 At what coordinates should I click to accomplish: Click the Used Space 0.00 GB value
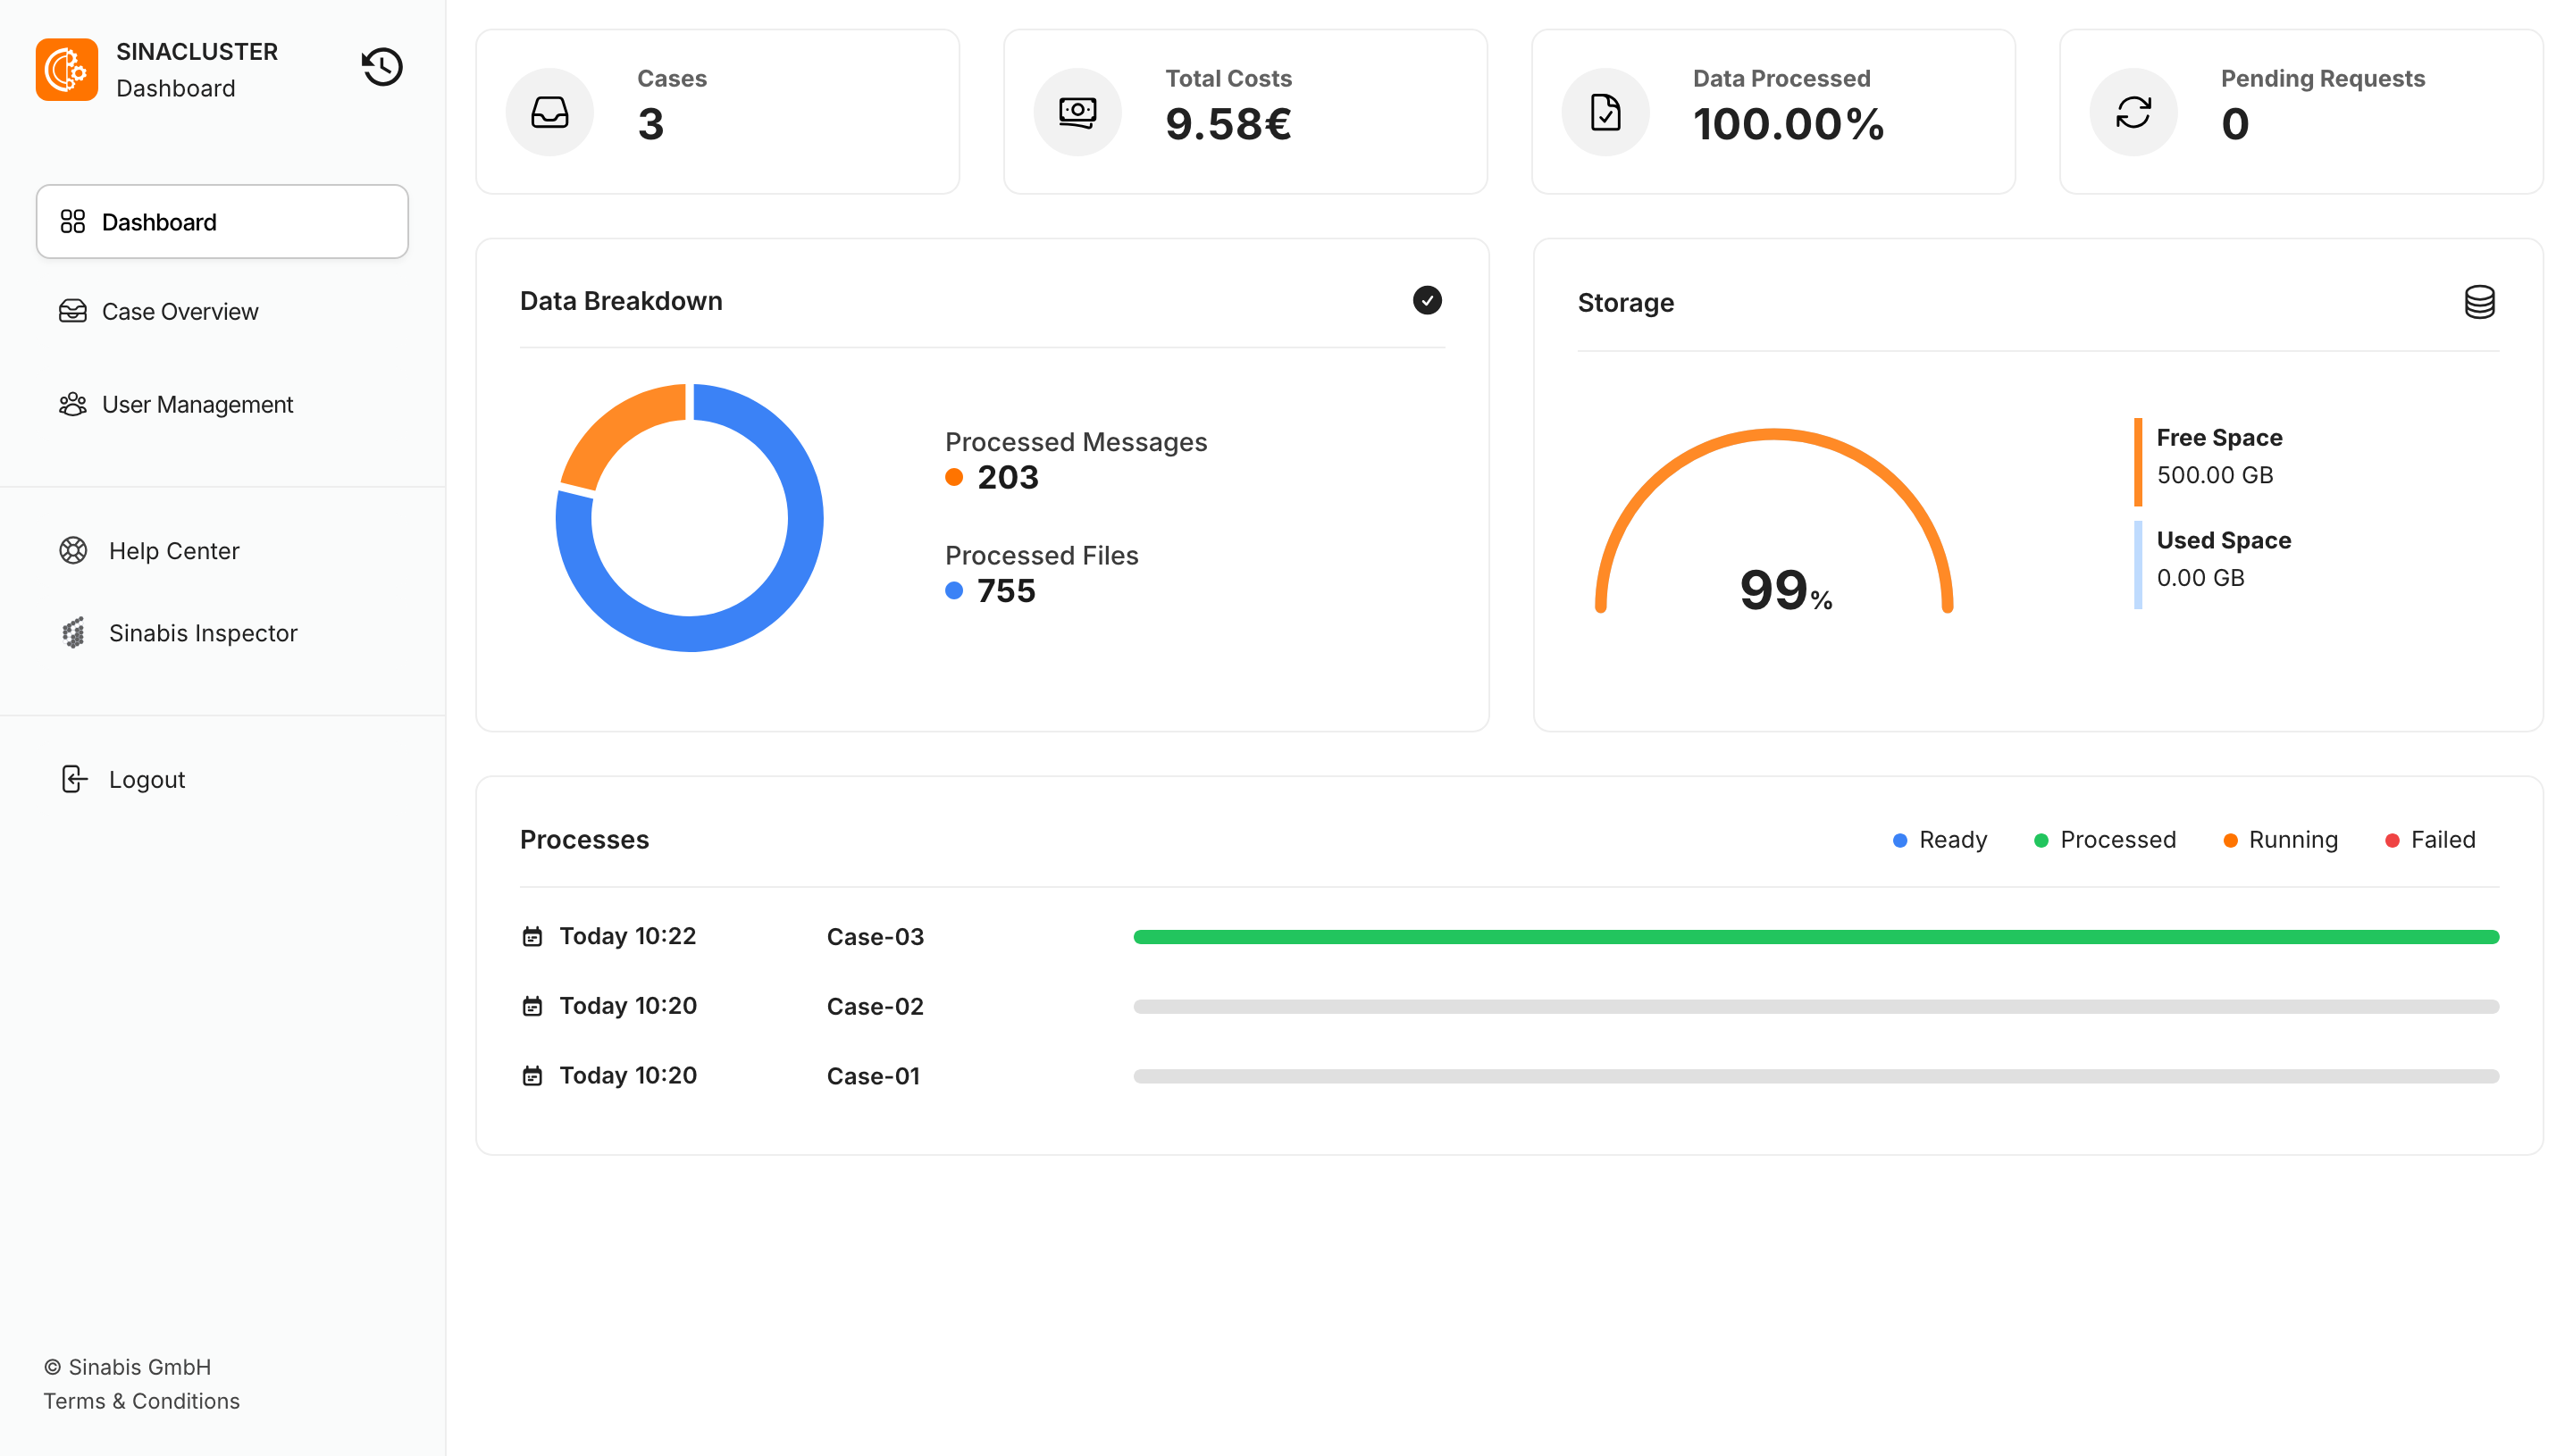coord(2200,577)
